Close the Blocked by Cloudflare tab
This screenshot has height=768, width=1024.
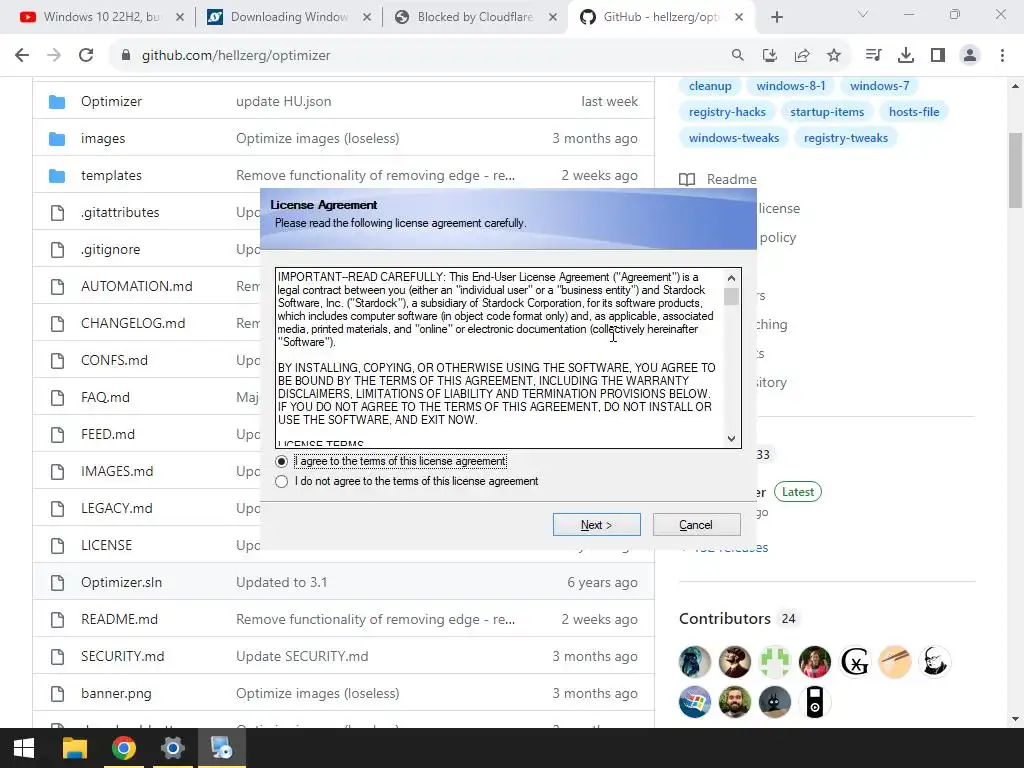[x=553, y=18]
